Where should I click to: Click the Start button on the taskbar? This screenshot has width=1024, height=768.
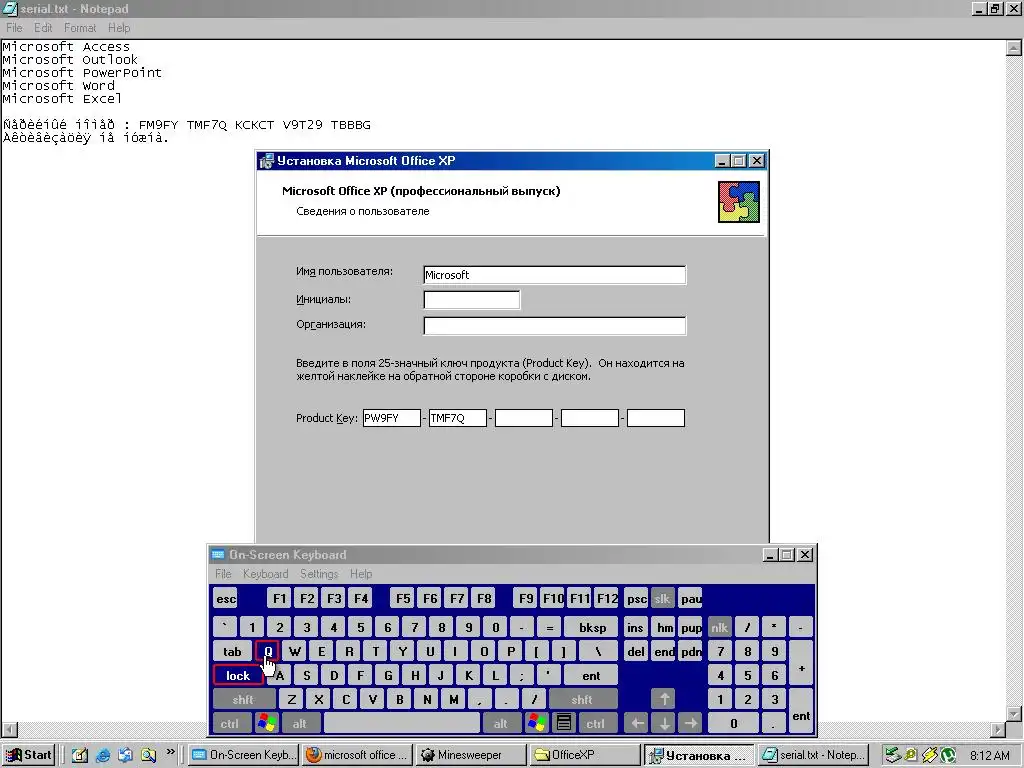pos(29,755)
